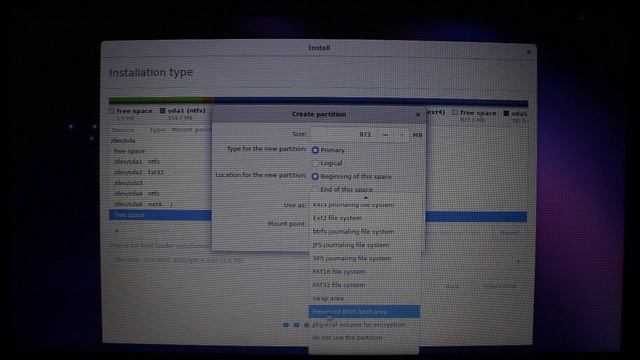Pick physical volume for encryption option
The width and height of the screenshot is (640, 360).
[364, 325]
